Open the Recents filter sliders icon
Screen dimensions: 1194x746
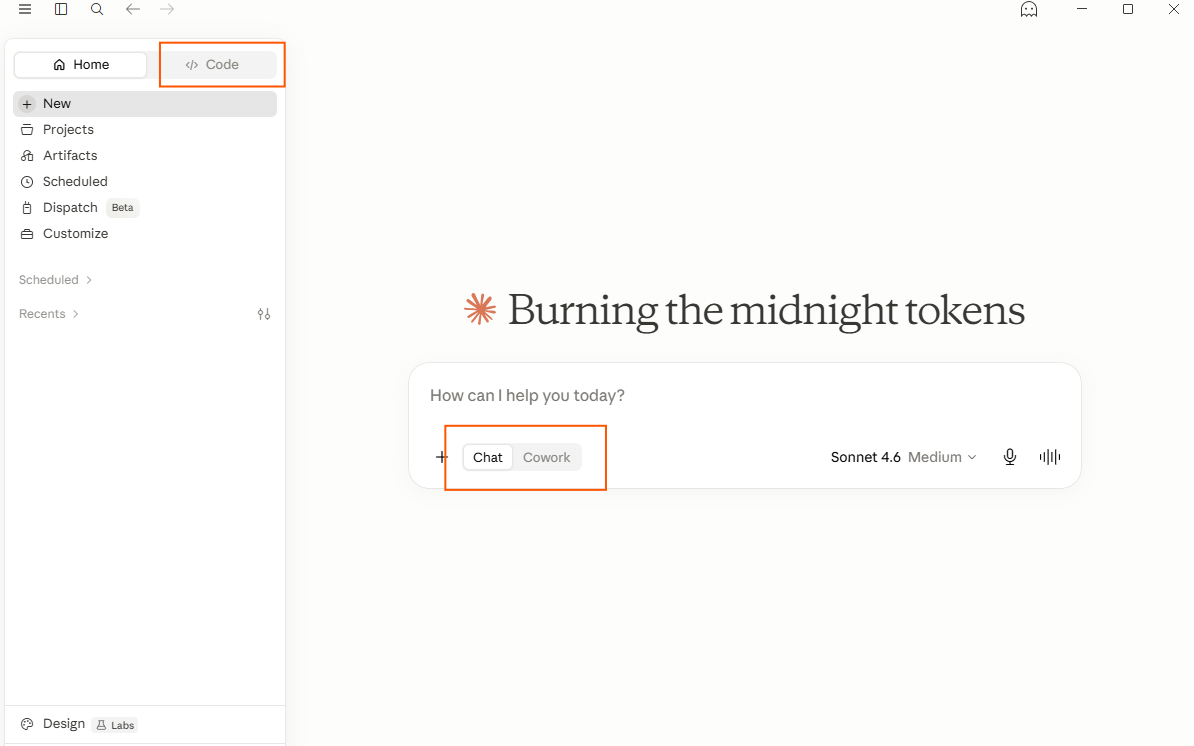tap(264, 314)
